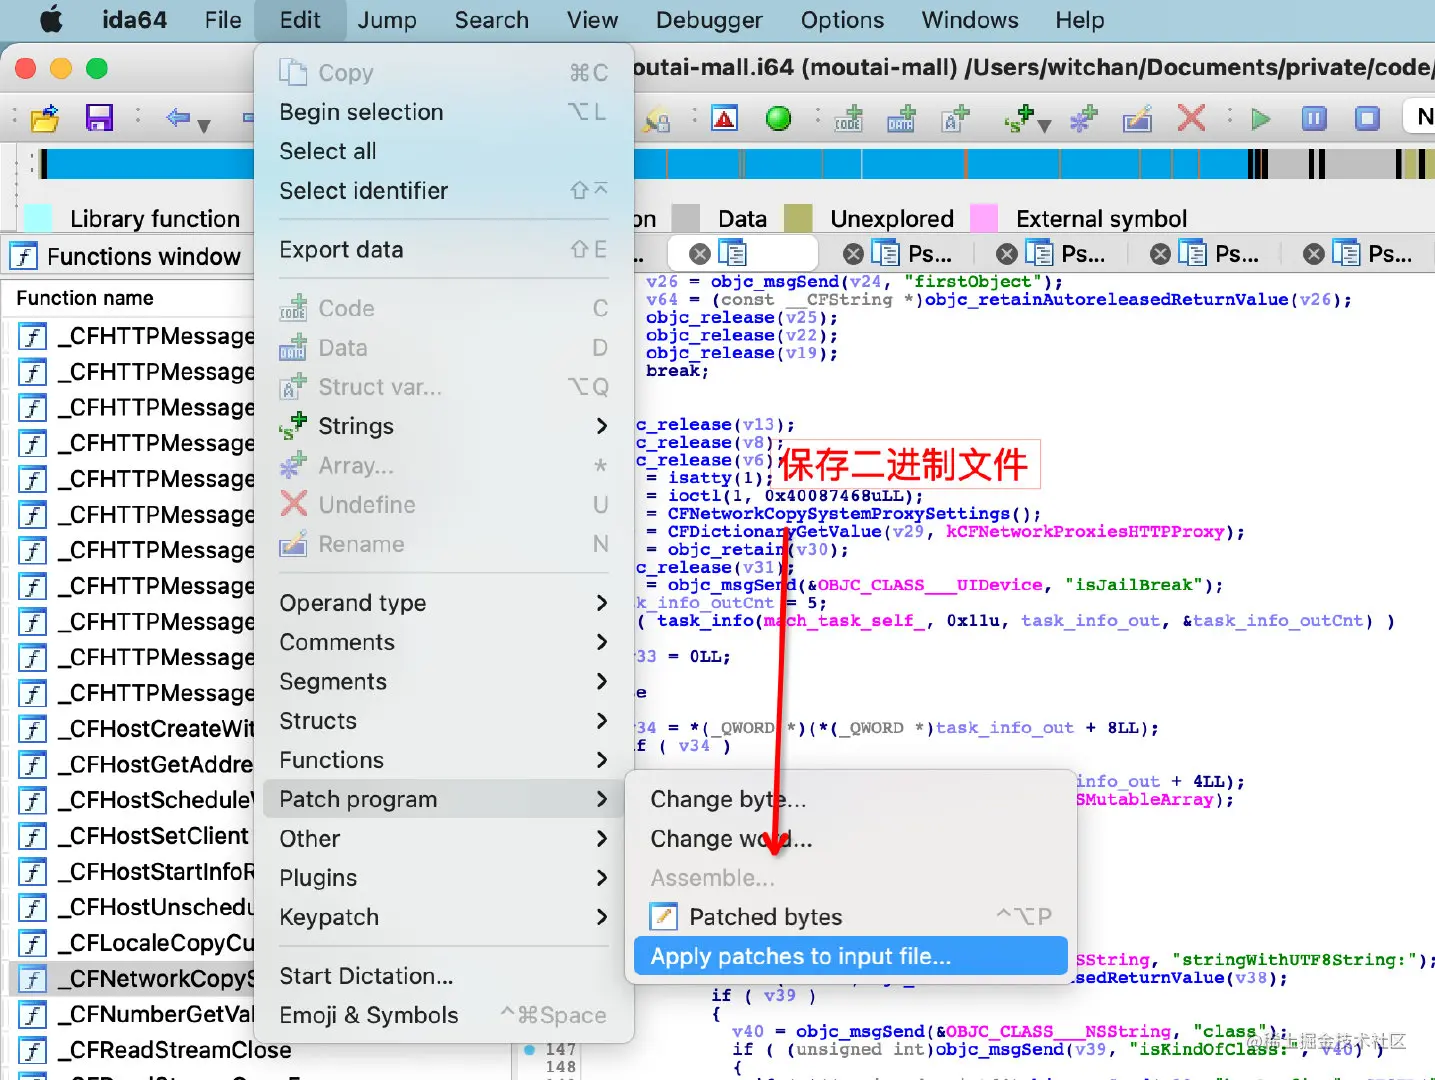
Task: Click the red X Undefine toolbar icon
Action: click(x=1191, y=119)
